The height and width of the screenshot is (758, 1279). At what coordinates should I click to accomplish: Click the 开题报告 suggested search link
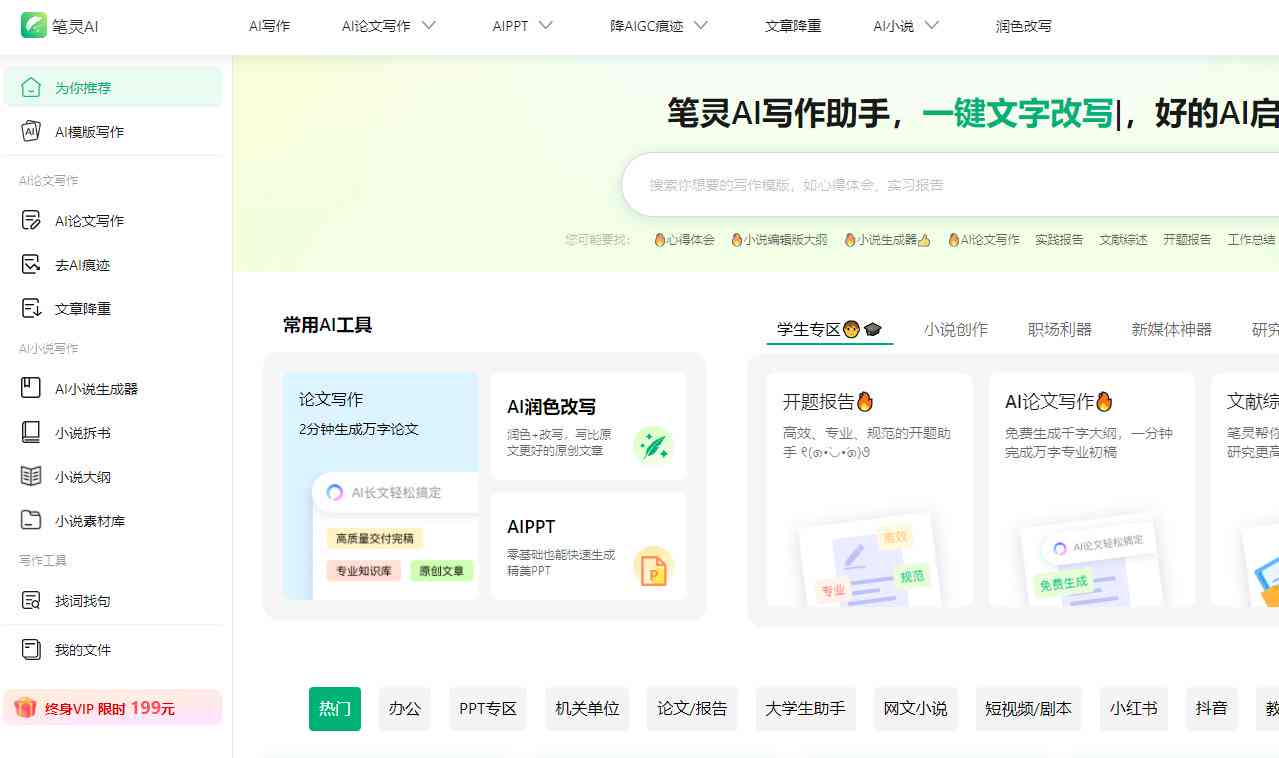[1187, 240]
